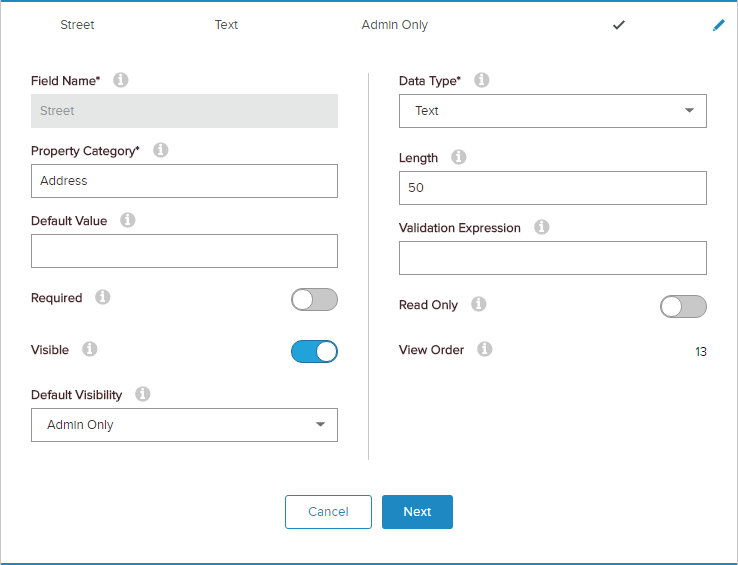Click the Validation Expression input field
The width and height of the screenshot is (738, 565).
[x=553, y=258]
